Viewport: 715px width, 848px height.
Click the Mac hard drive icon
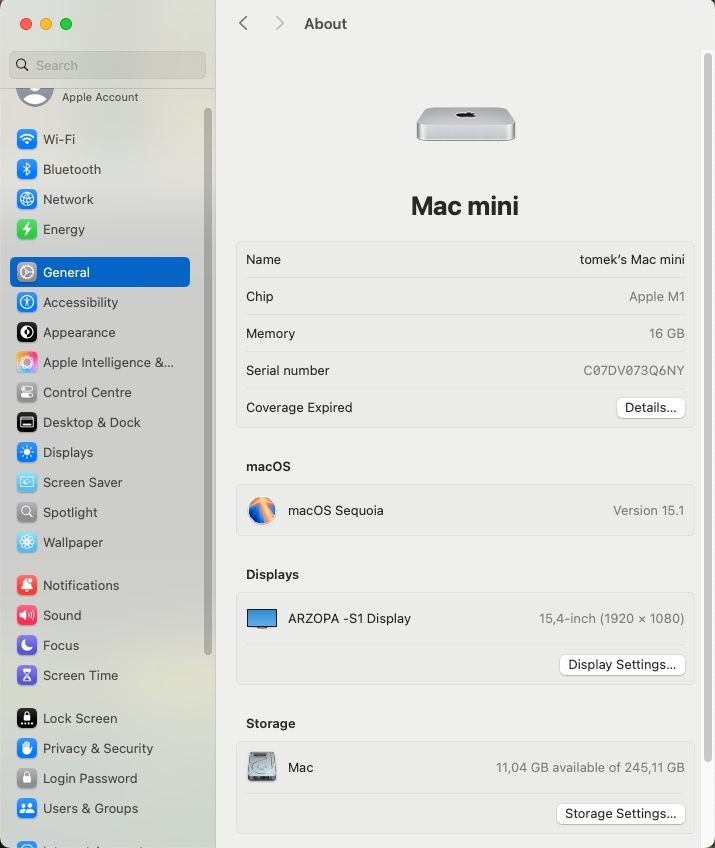[x=262, y=767]
